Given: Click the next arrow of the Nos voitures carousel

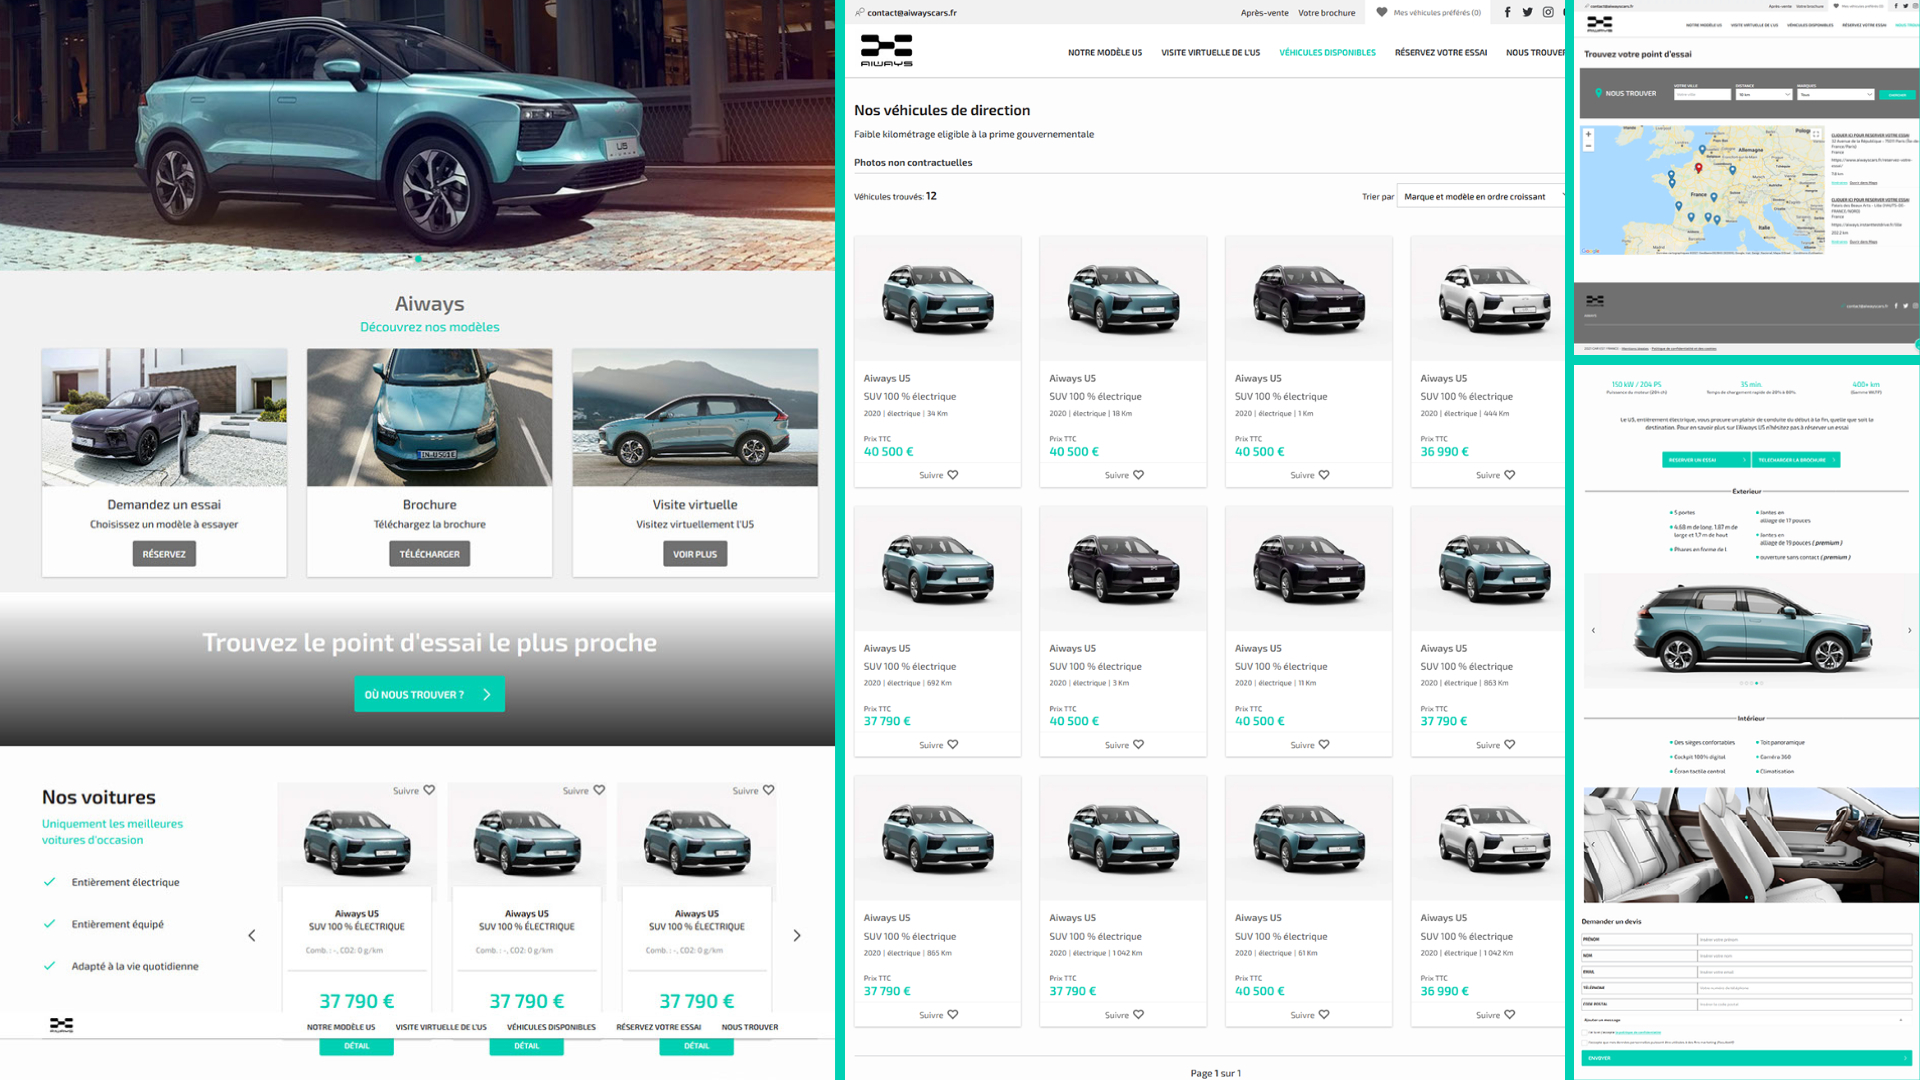Looking at the screenshot, I should click(797, 936).
